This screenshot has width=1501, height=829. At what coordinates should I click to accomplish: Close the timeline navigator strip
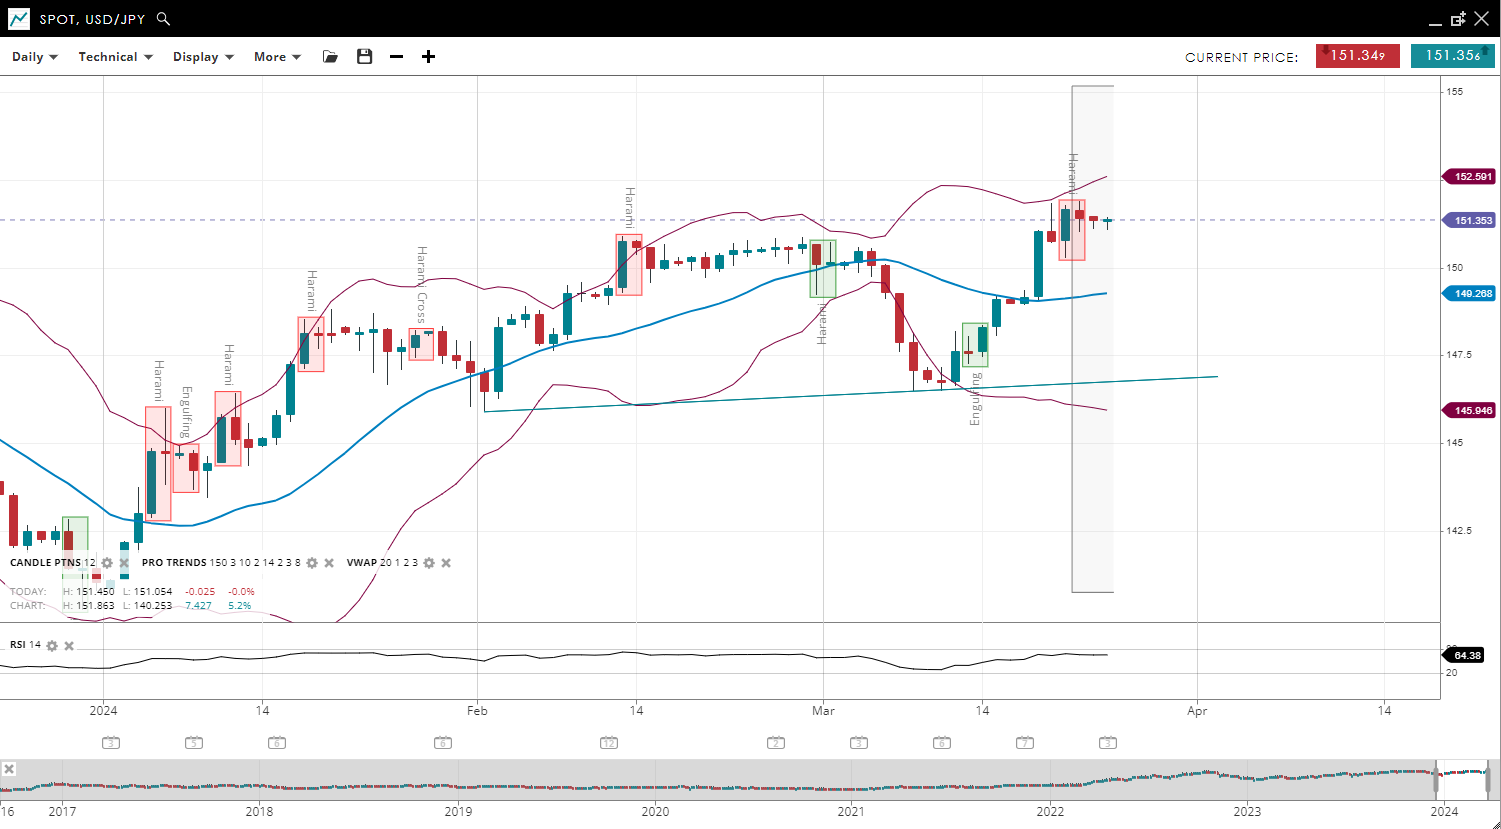pyautogui.click(x=9, y=769)
